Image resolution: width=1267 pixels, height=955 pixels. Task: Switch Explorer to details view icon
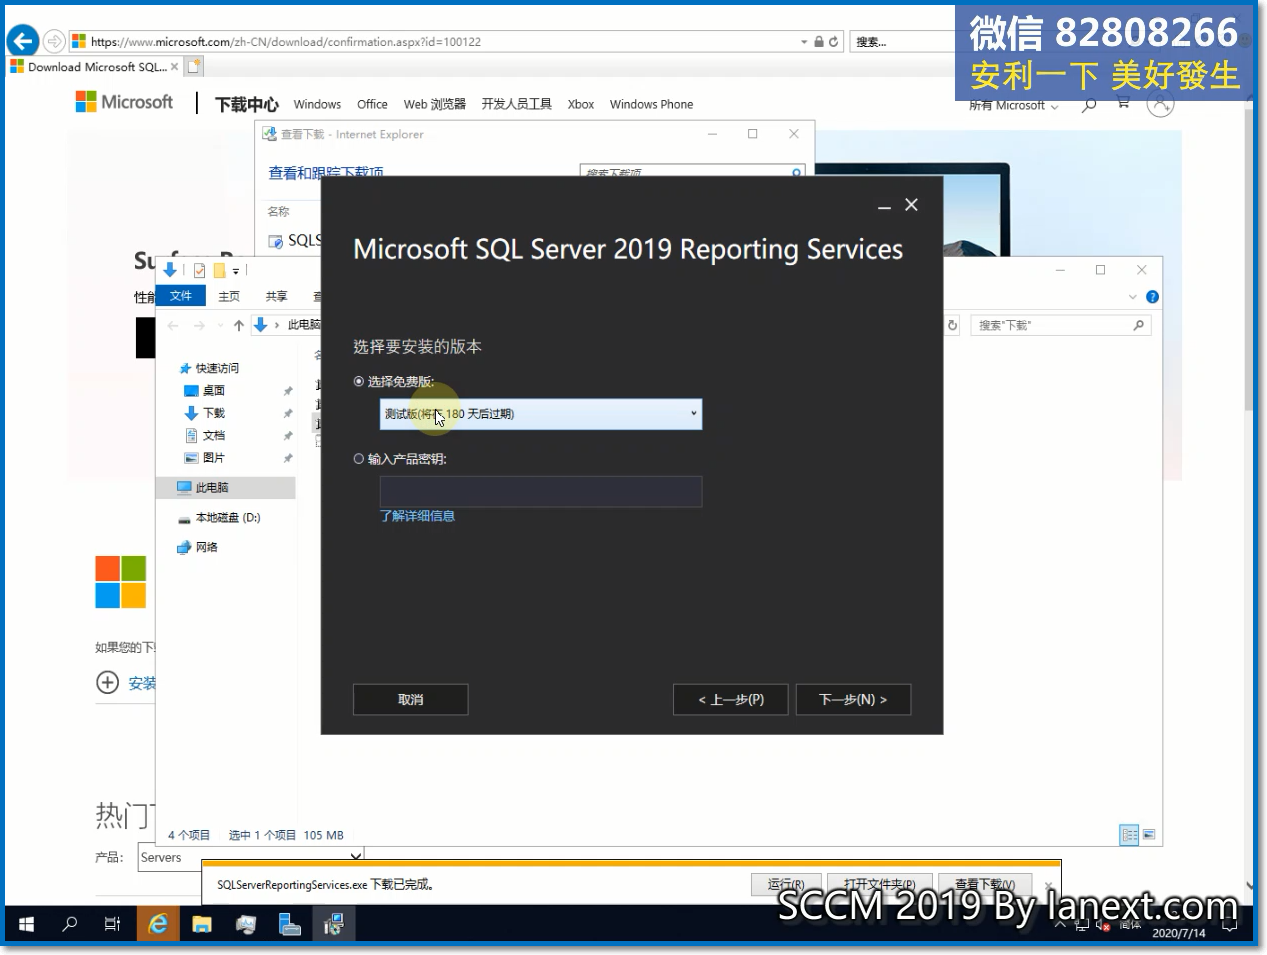pos(1130,835)
